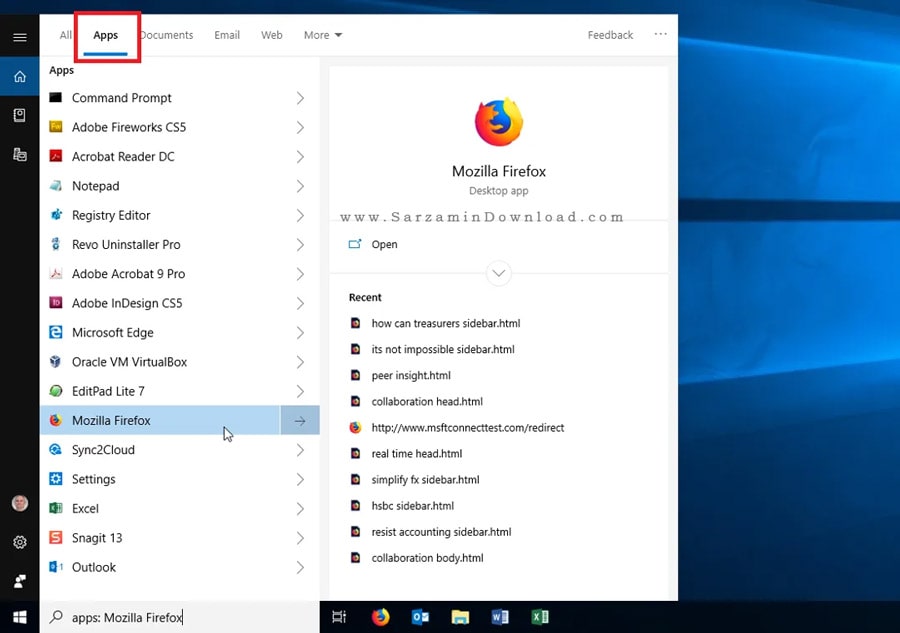The width and height of the screenshot is (900, 633).
Task: Expand the arrow next to Notepad
Action: coord(300,186)
